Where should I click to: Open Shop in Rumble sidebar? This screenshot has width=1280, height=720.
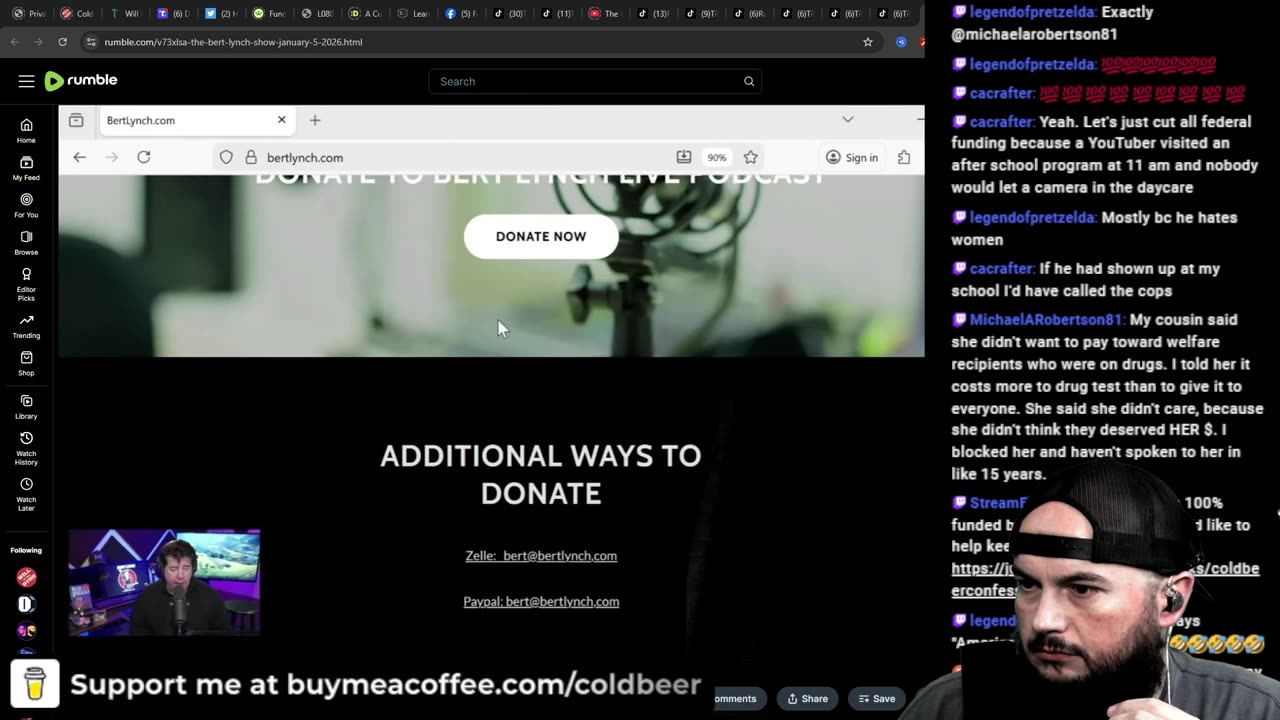click(26, 363)
